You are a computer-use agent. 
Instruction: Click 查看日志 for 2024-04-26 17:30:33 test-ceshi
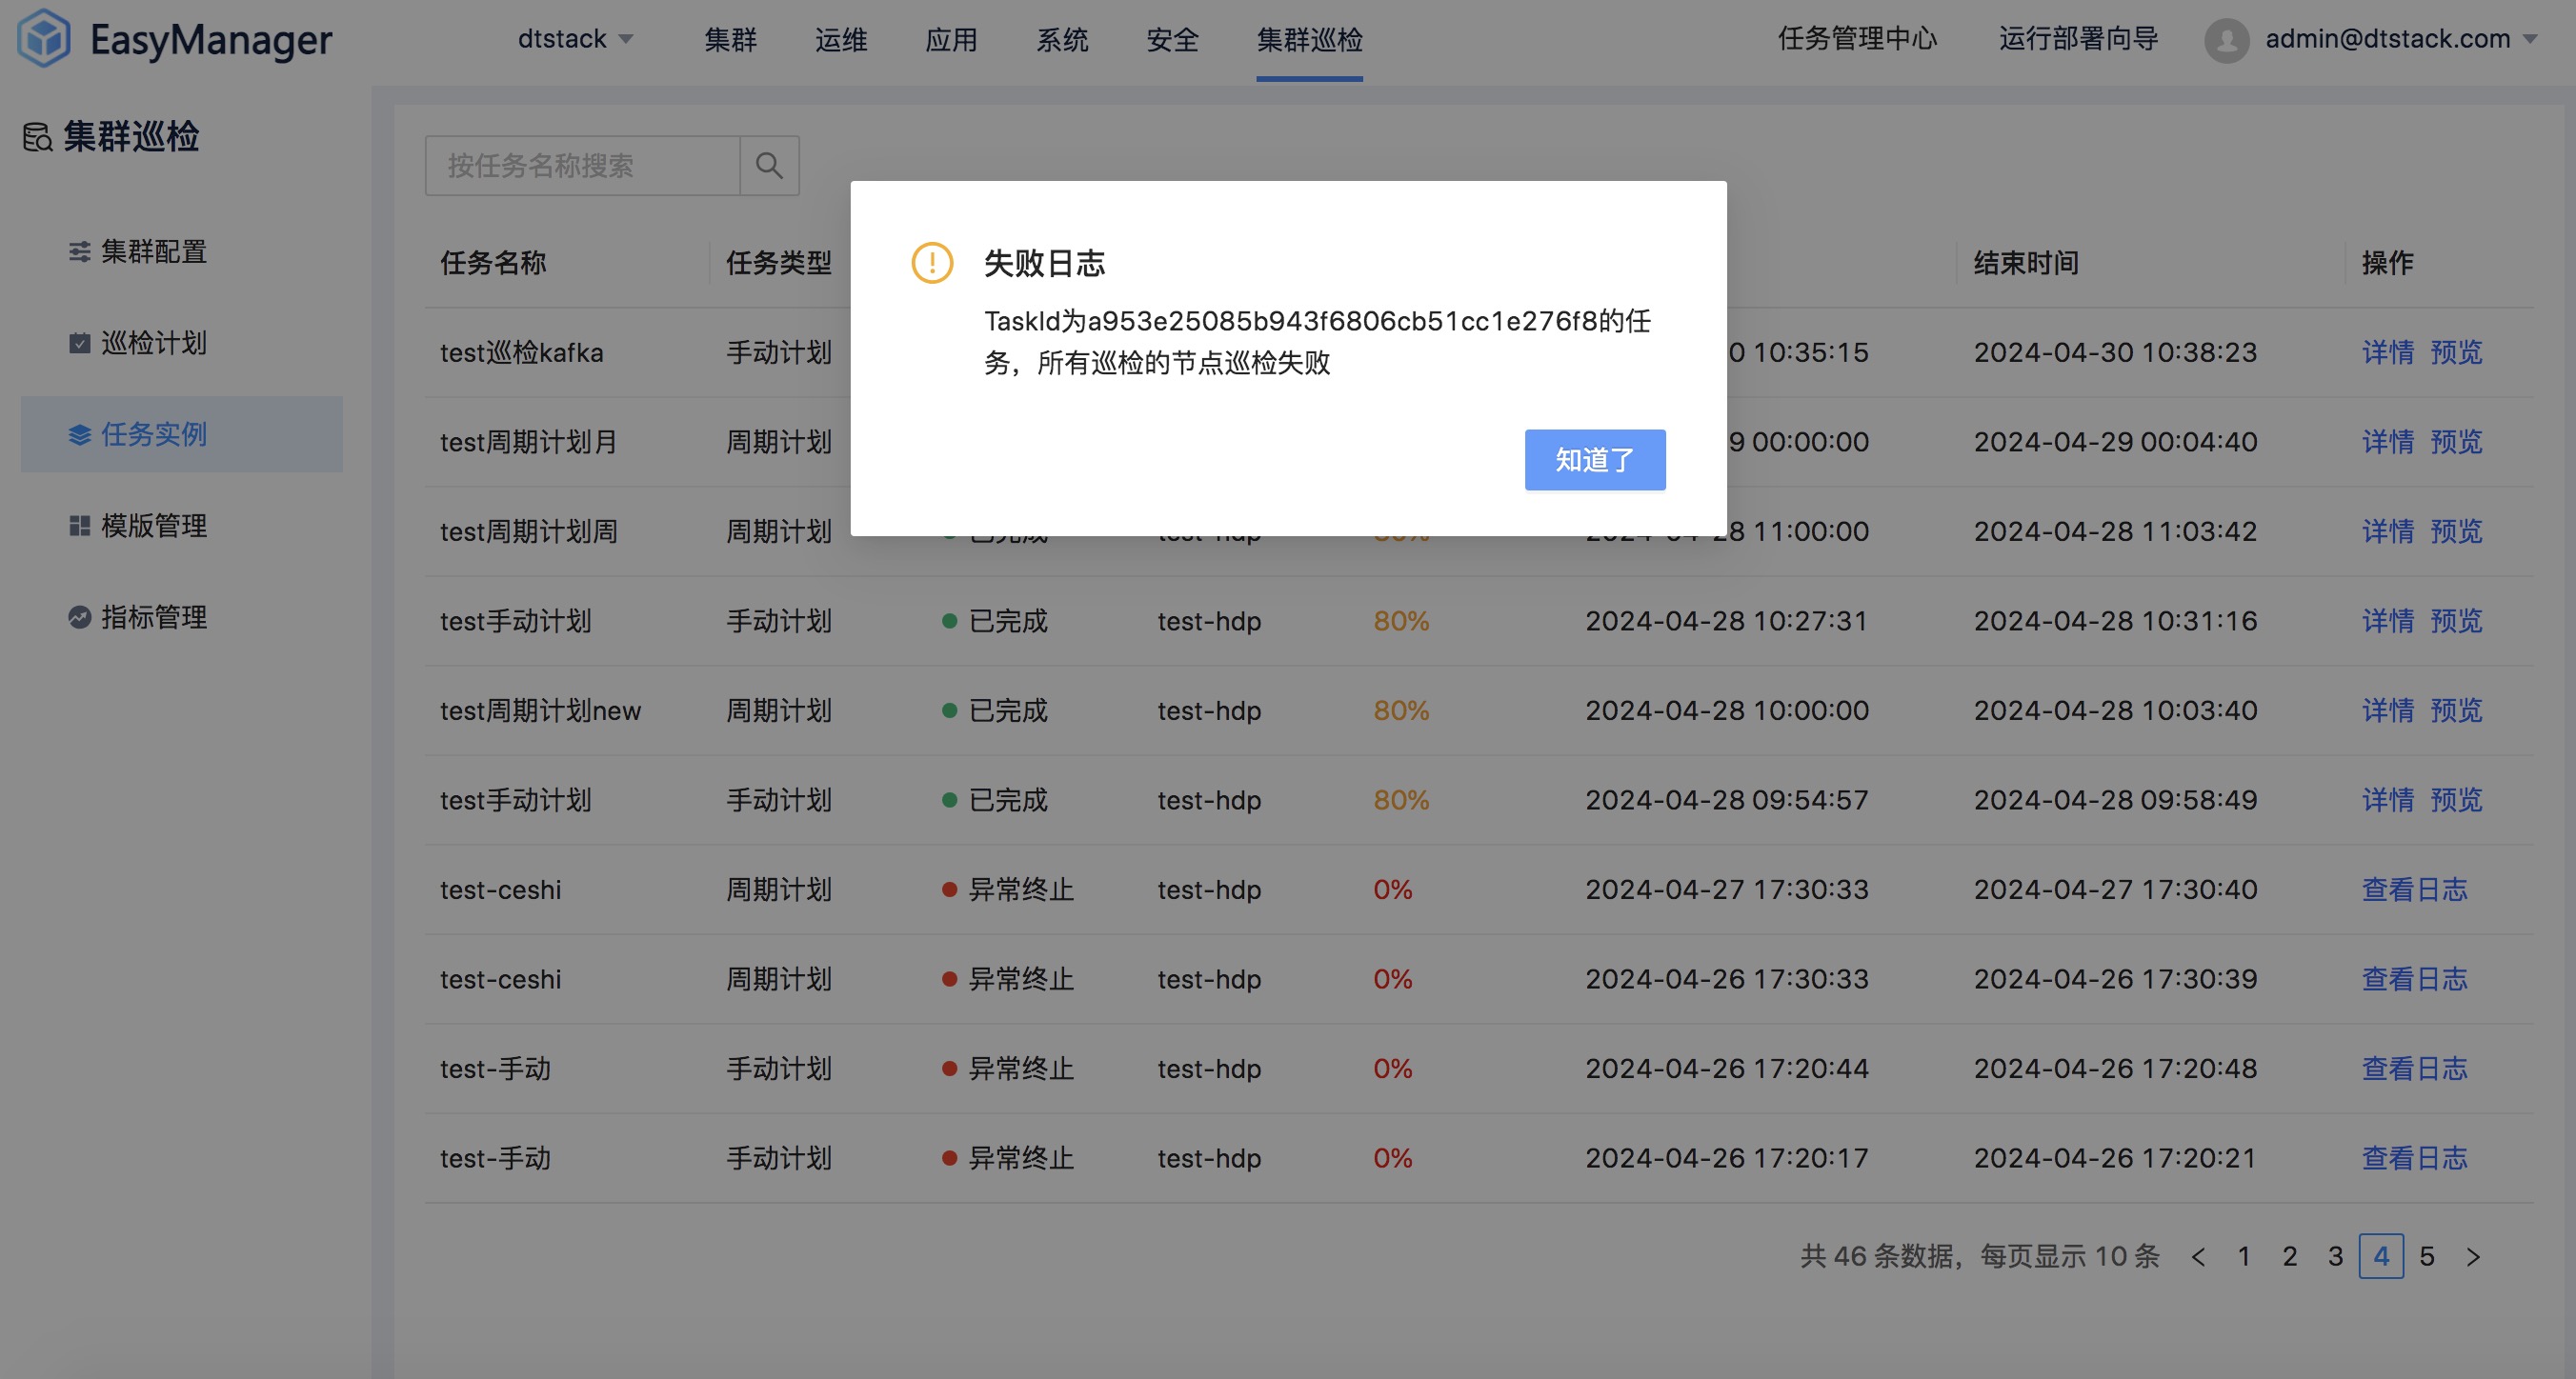tap(2414, 979)
